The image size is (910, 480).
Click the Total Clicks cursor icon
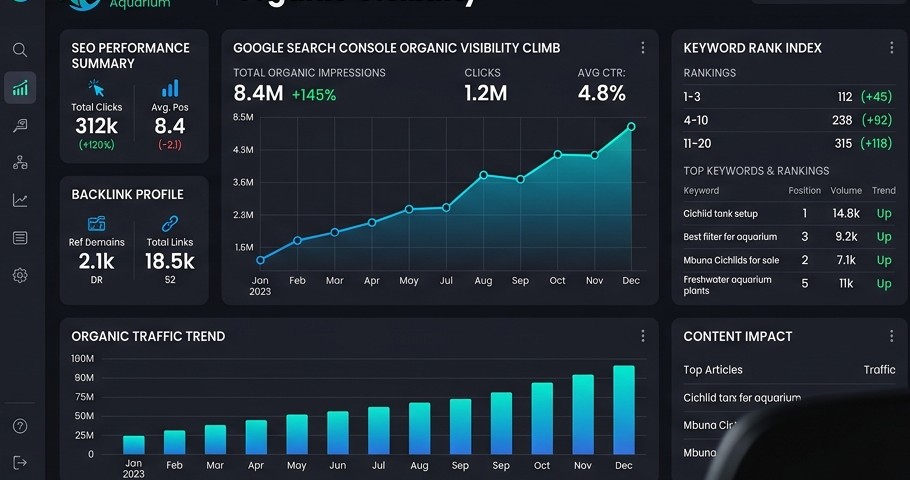(x=96, y=88)
